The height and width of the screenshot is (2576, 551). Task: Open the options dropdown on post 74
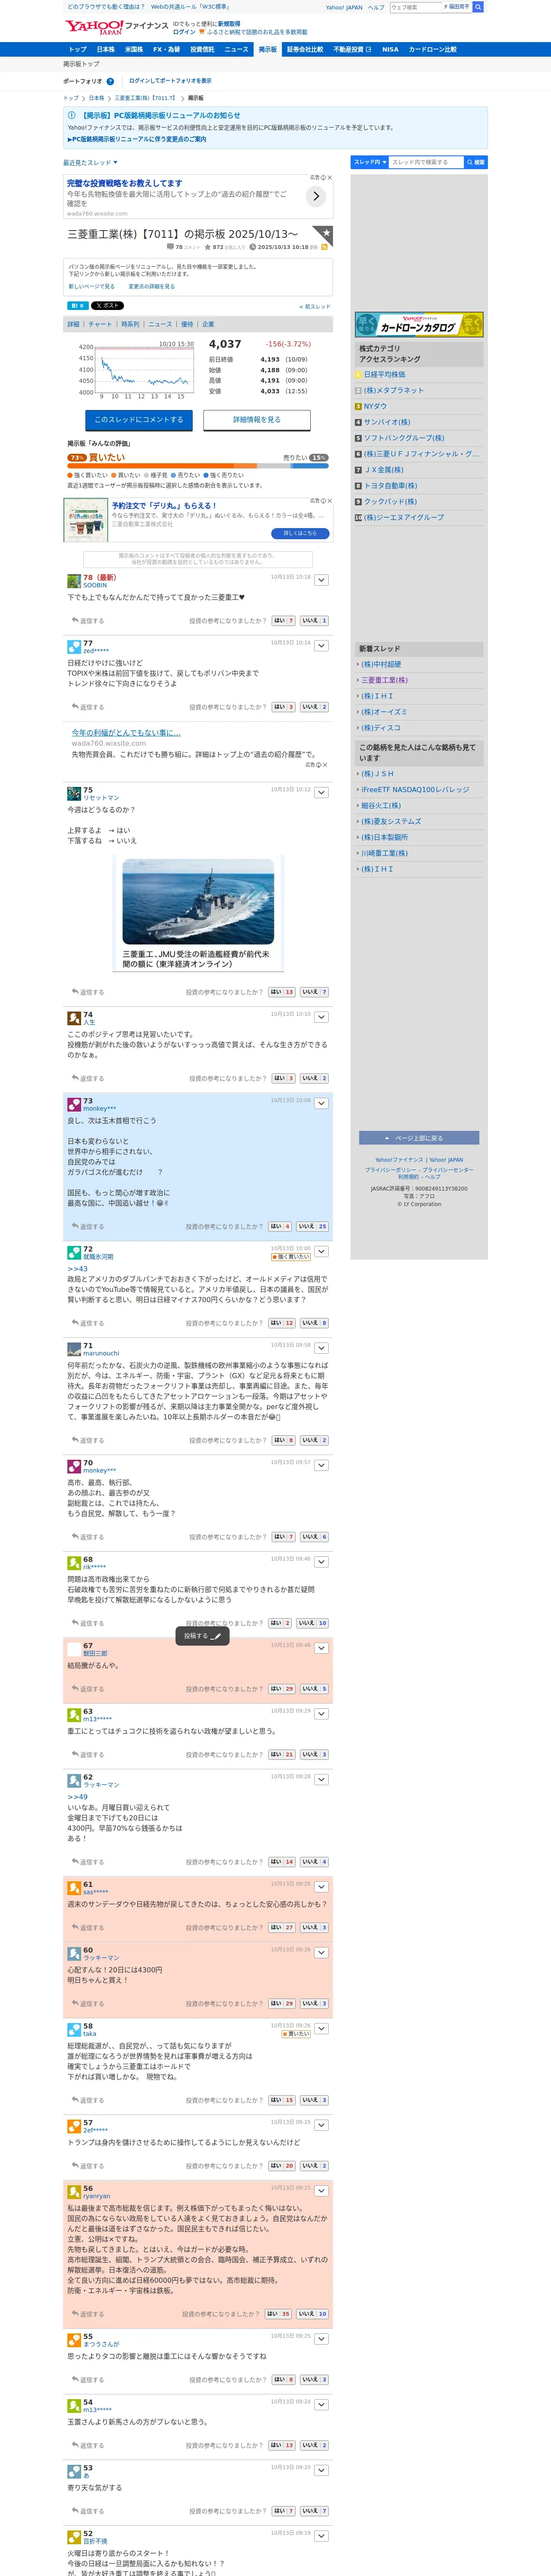coord(322,1017)
